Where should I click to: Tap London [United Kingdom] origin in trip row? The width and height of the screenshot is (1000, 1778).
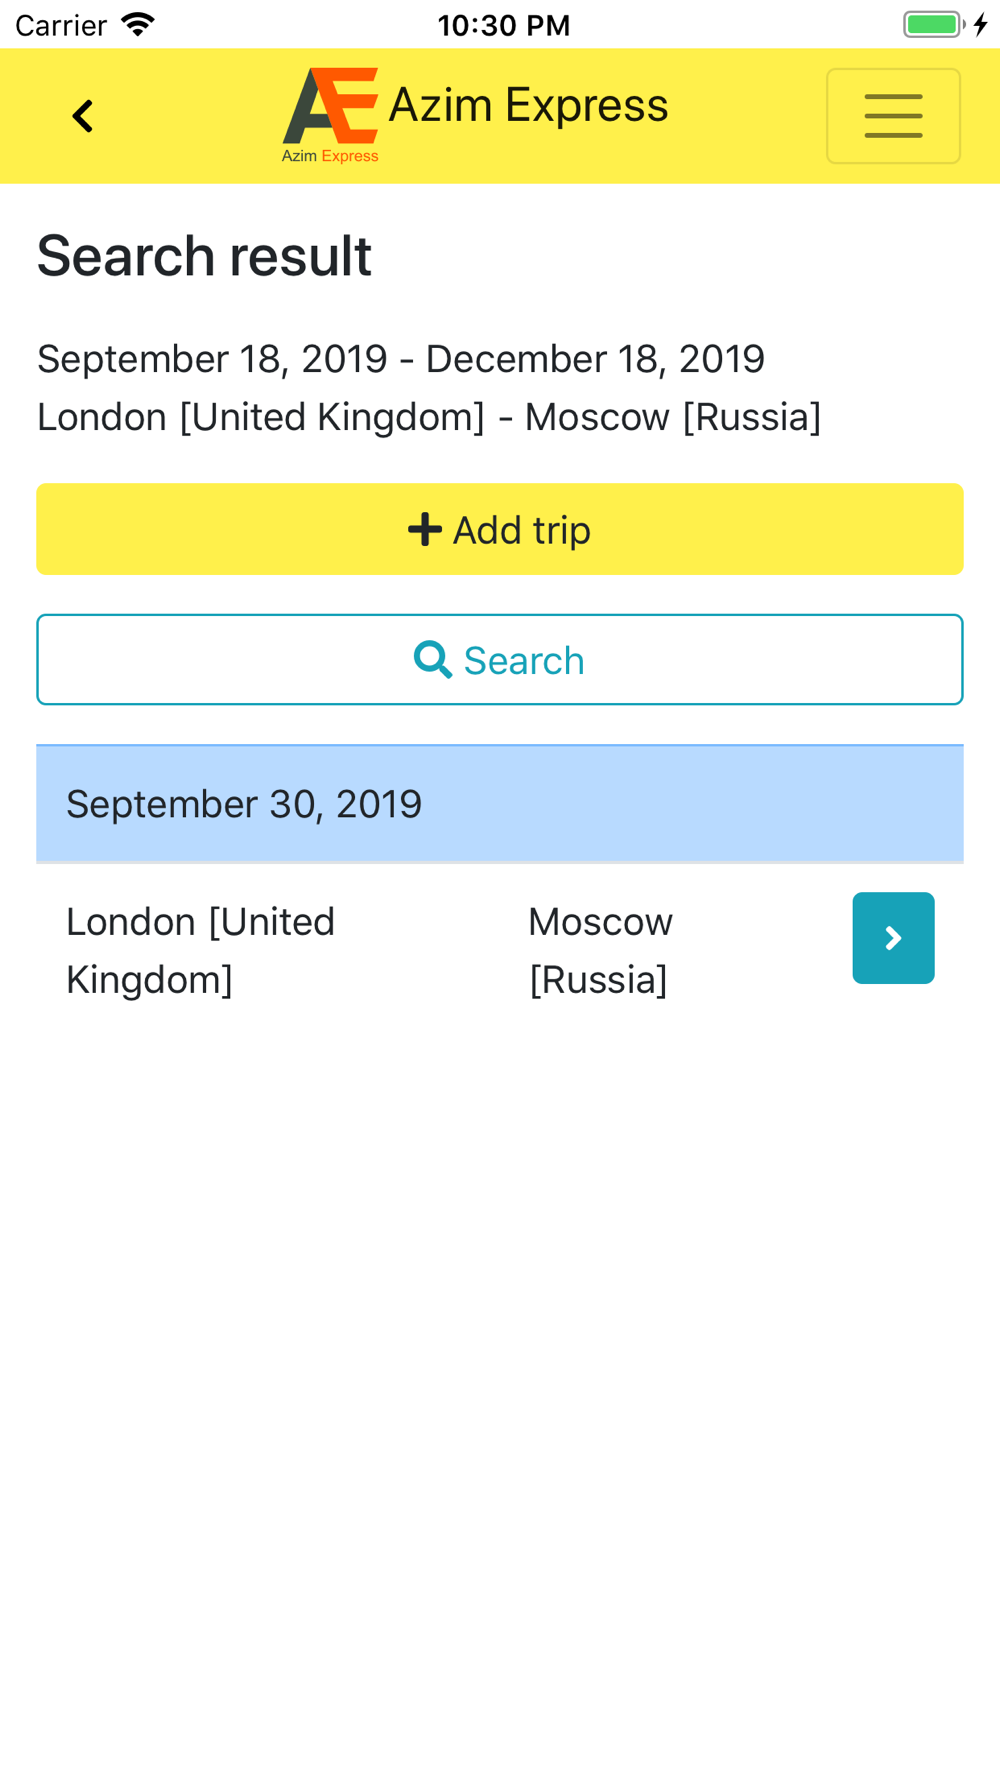click(200, 950)
